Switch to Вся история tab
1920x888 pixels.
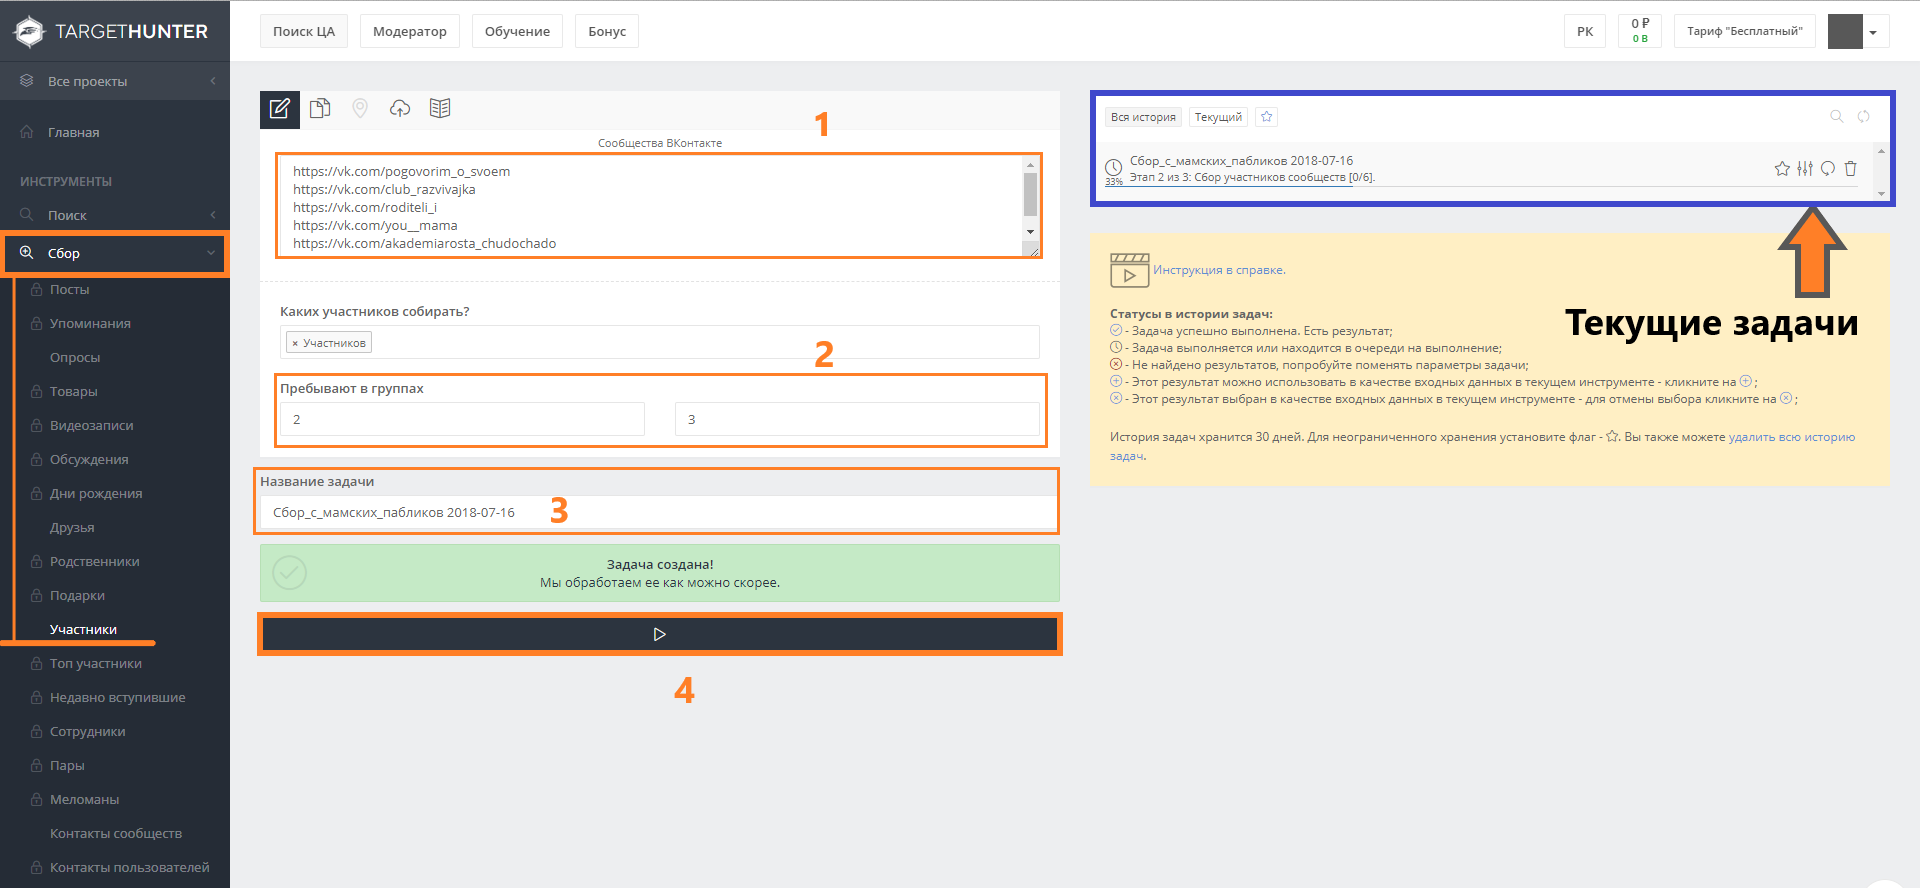point(1143,117)
